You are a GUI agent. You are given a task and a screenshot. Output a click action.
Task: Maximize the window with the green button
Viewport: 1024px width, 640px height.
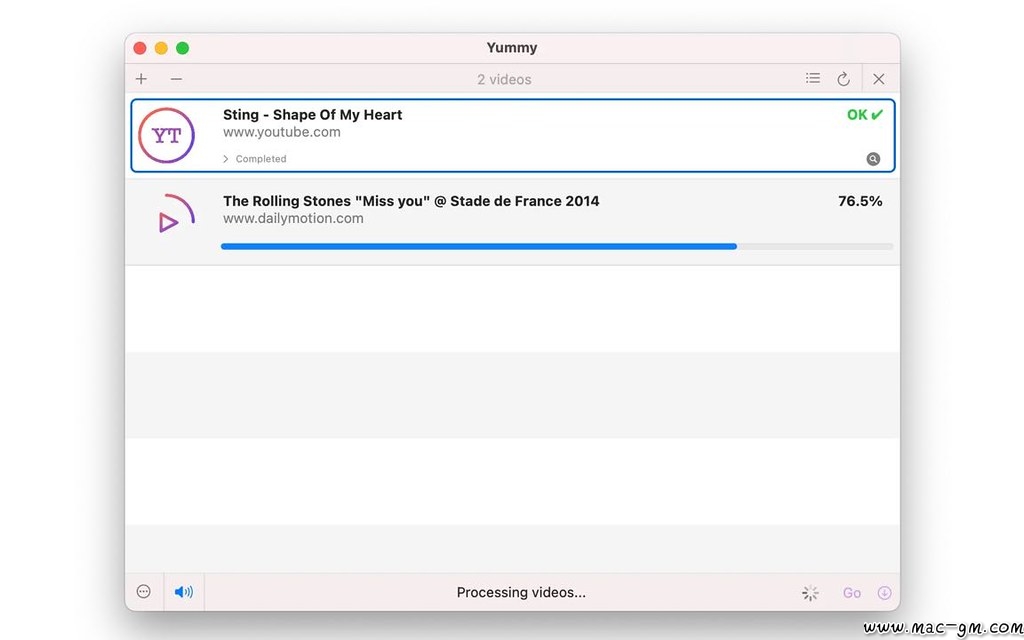tap(183, 48)
